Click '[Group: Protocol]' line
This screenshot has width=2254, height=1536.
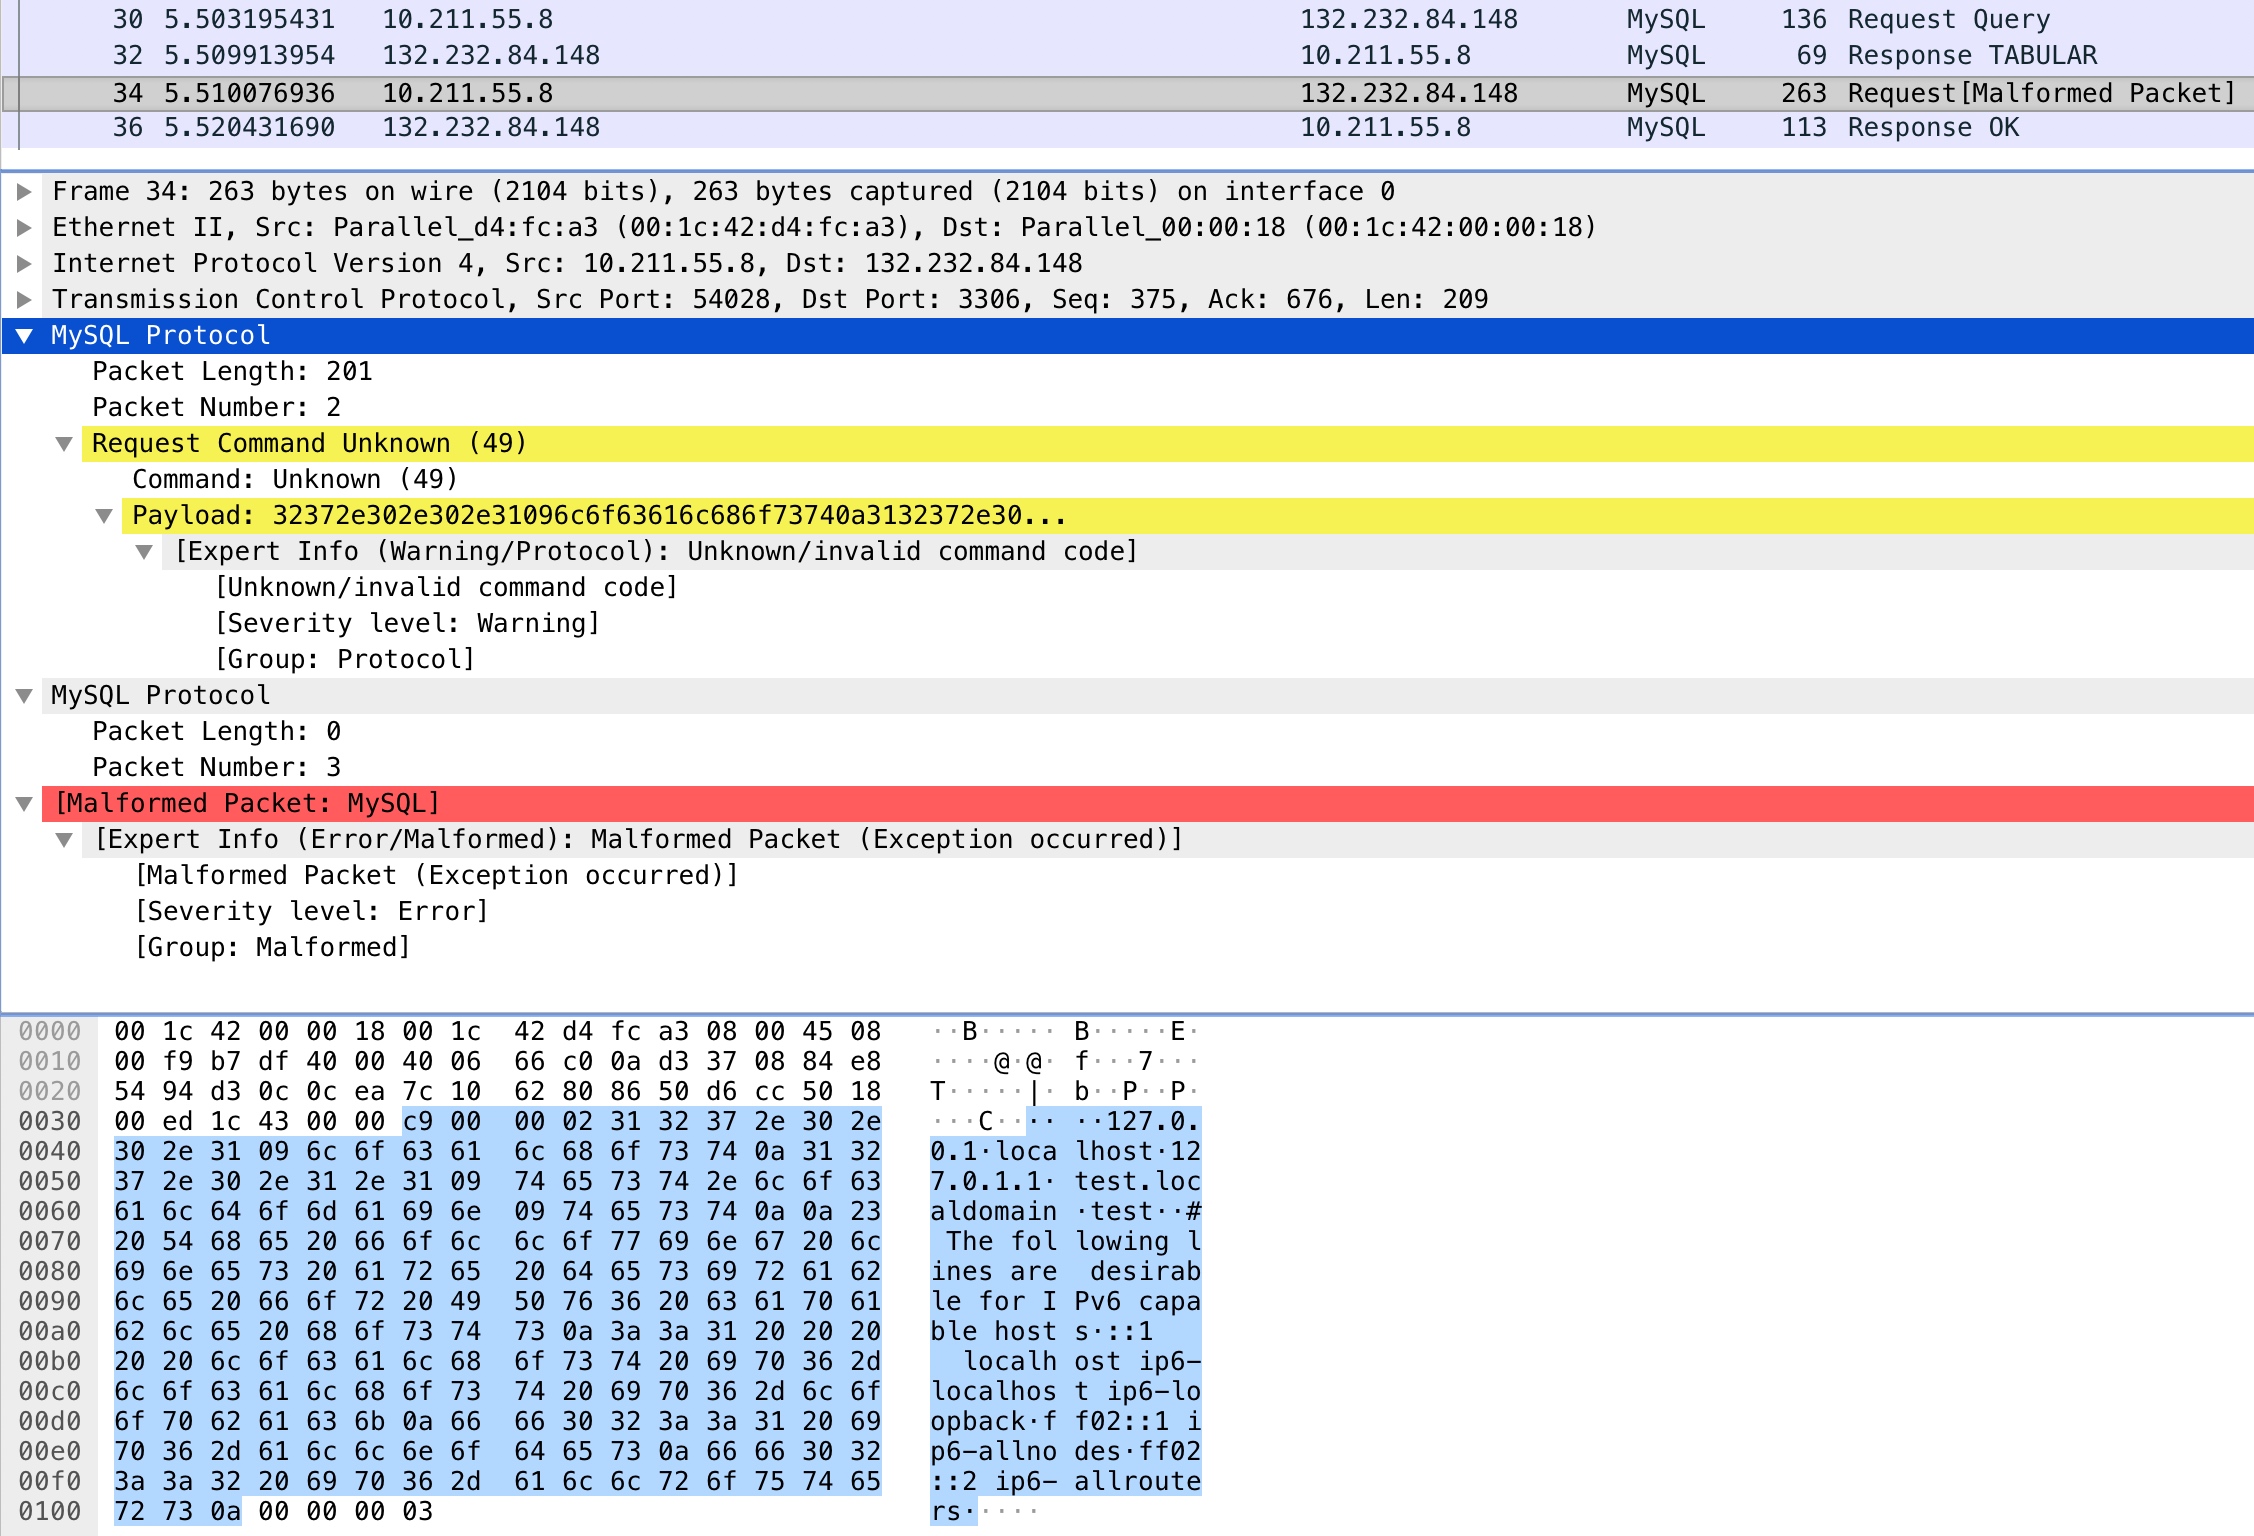[345, 659]
